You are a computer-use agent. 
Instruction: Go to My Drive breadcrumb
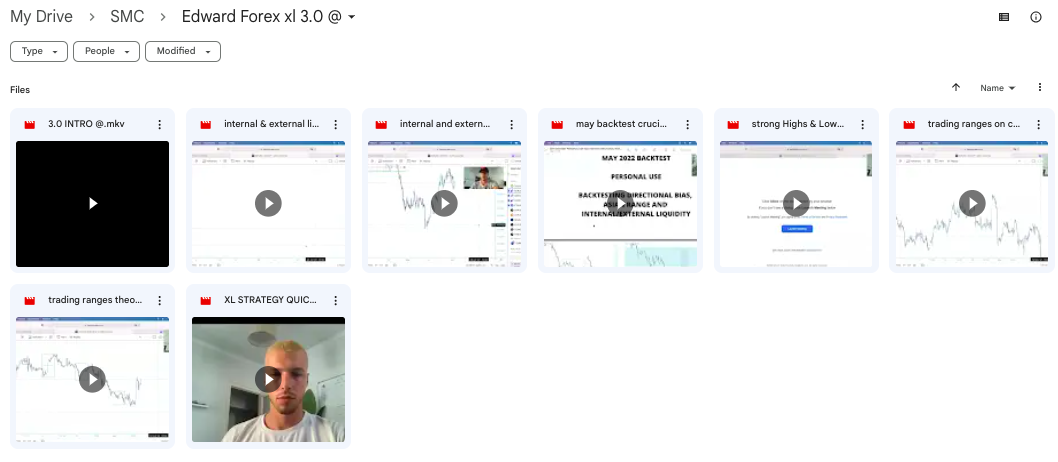(x=41, y=17)
